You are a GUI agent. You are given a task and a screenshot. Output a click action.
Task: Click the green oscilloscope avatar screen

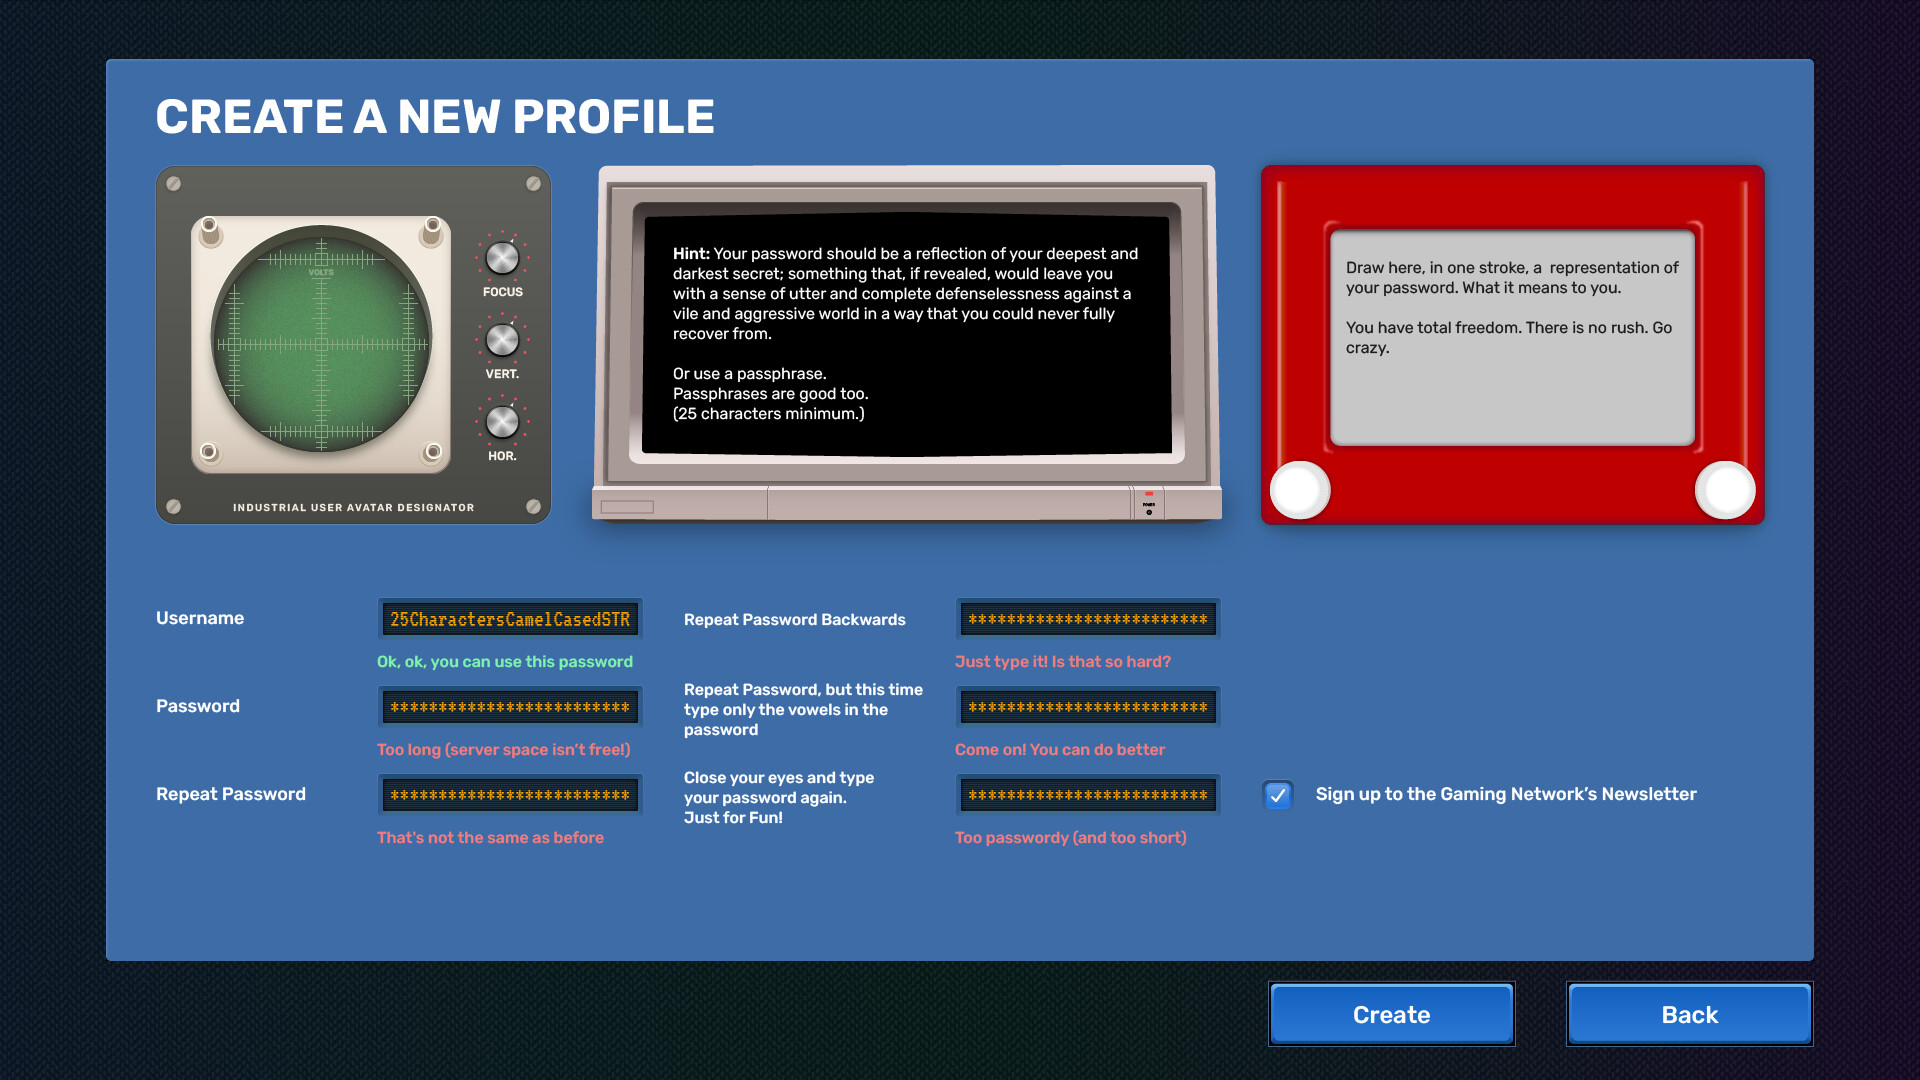point(321,343)
